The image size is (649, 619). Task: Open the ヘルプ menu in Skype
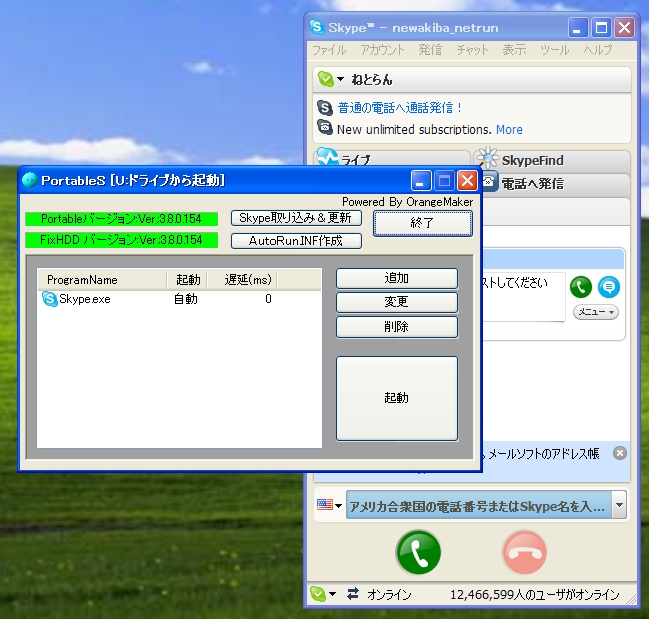598,50
